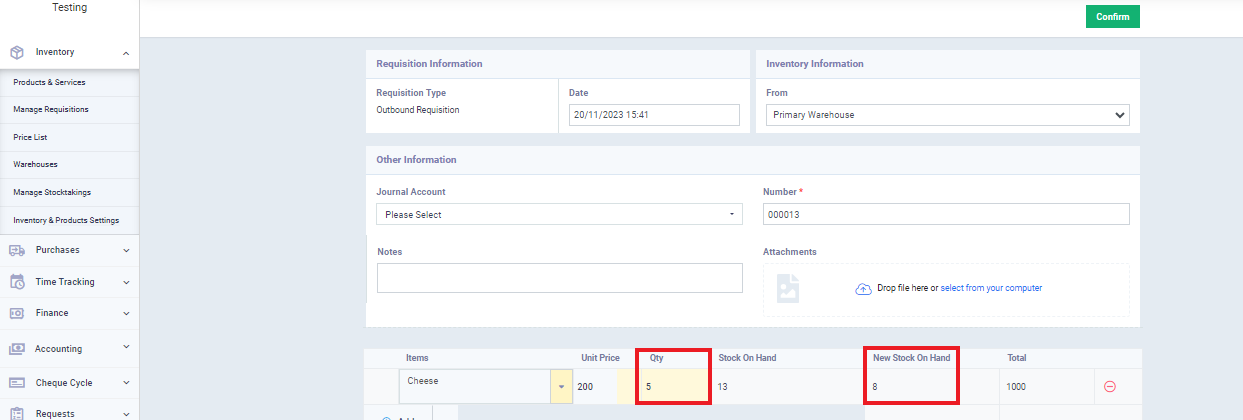Open Inventory & Products Settings

coord(66,220)
